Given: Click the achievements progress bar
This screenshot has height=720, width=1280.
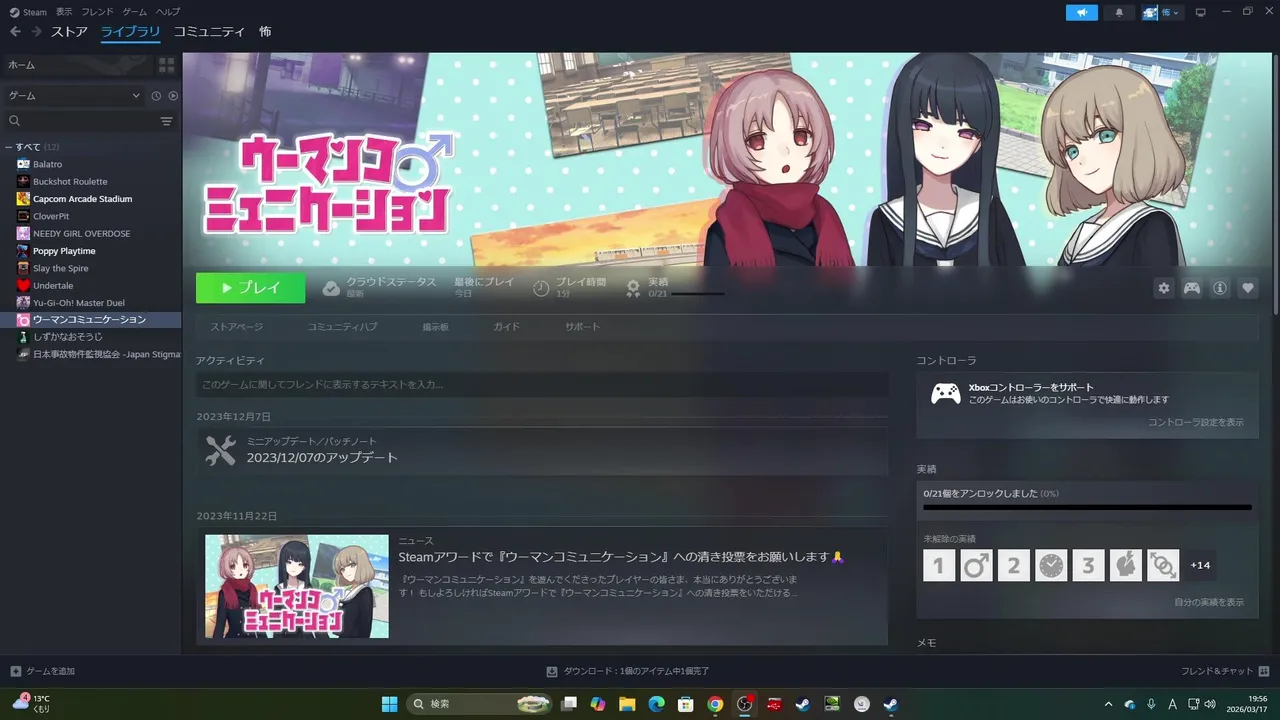Looking at the screenshot, I should point(1087,507).
